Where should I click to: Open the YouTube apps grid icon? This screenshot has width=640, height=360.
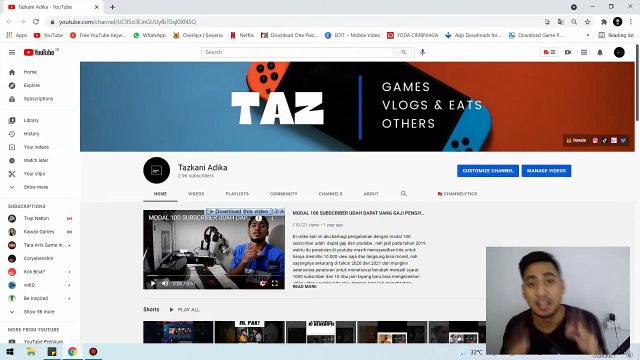pos(584,52)
